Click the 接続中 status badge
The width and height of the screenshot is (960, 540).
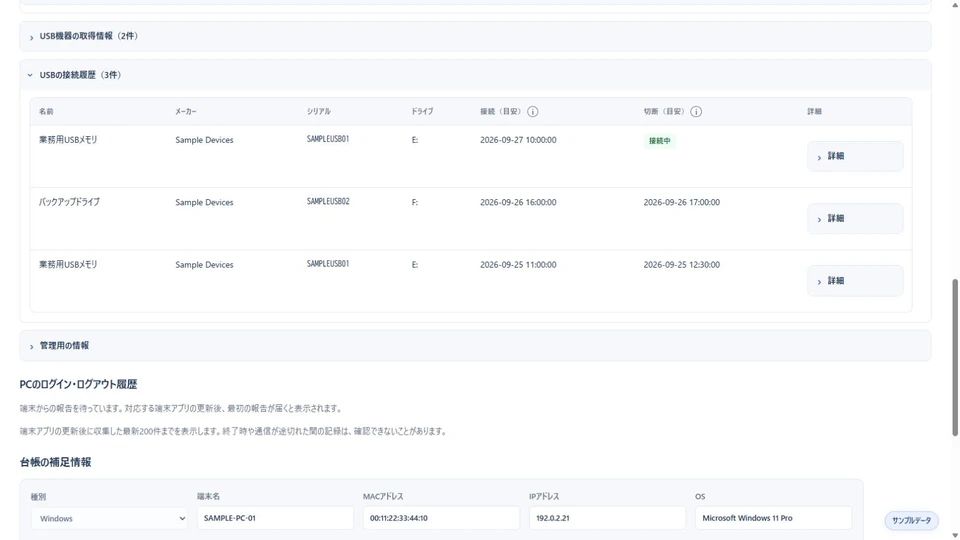click(x=659, y=141)
